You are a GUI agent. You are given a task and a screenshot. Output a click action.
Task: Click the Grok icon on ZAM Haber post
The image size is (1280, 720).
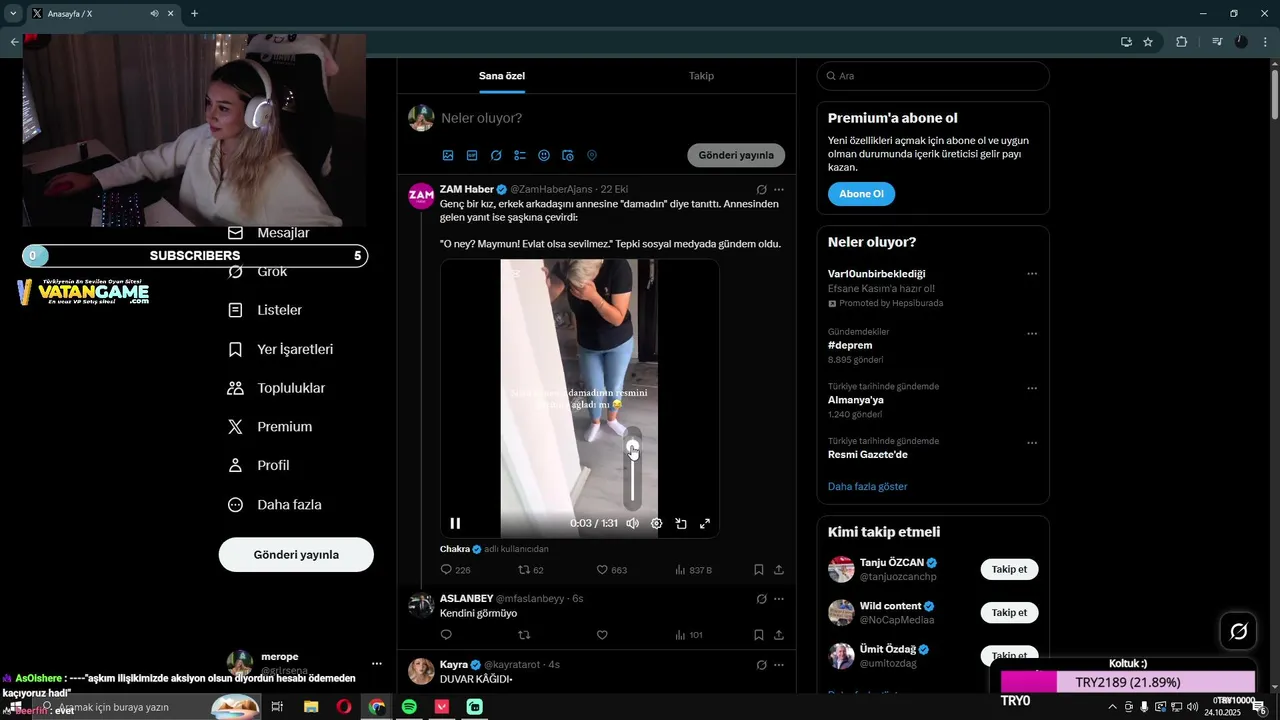coord(761,189)
